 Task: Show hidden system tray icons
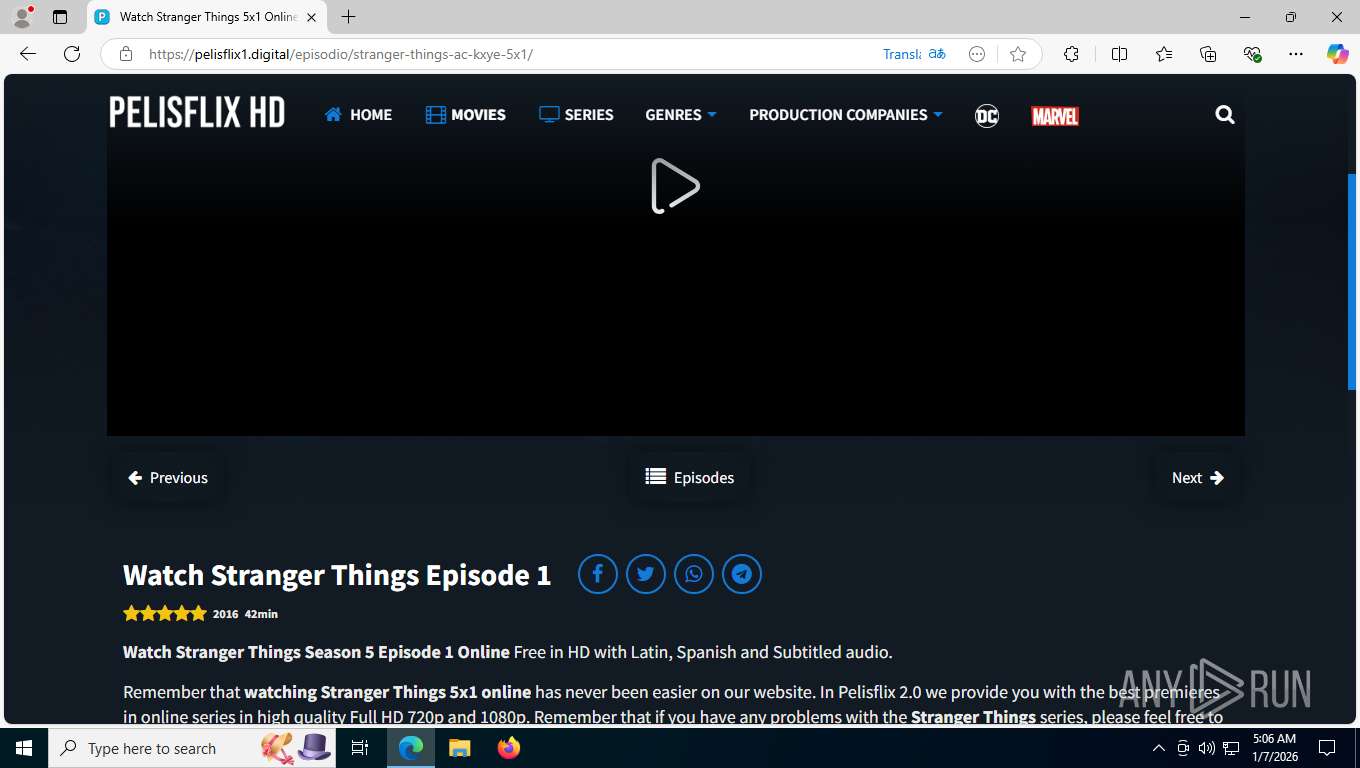[x=1159, y=748]
